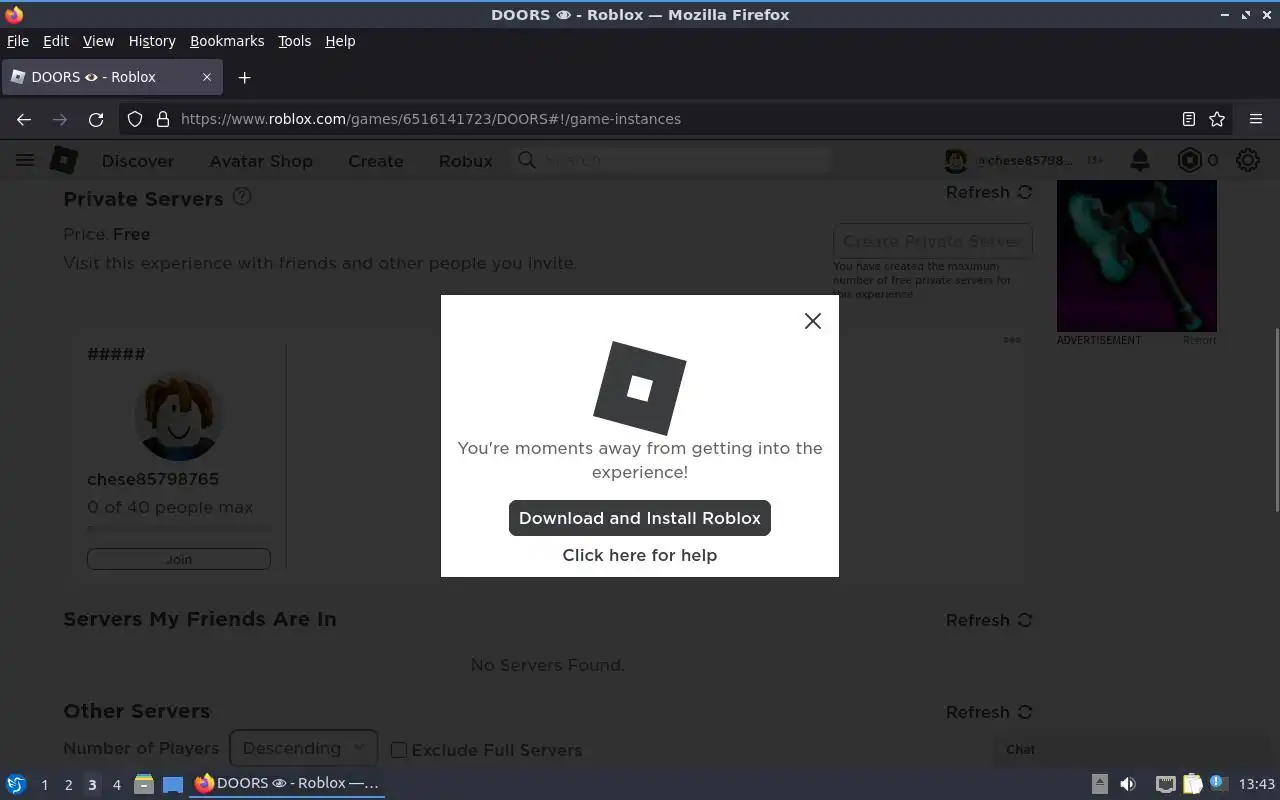The width and height of the screenshot is (1280, 800).
Task: Refresh the Private Servers list
Action: point(989,192)
